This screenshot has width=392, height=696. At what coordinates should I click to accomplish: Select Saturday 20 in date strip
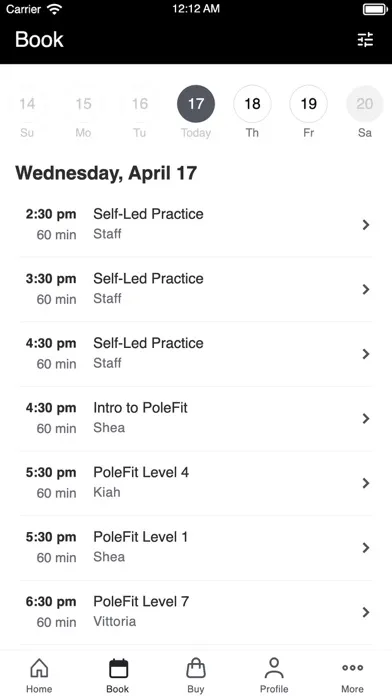pos(365,104)
